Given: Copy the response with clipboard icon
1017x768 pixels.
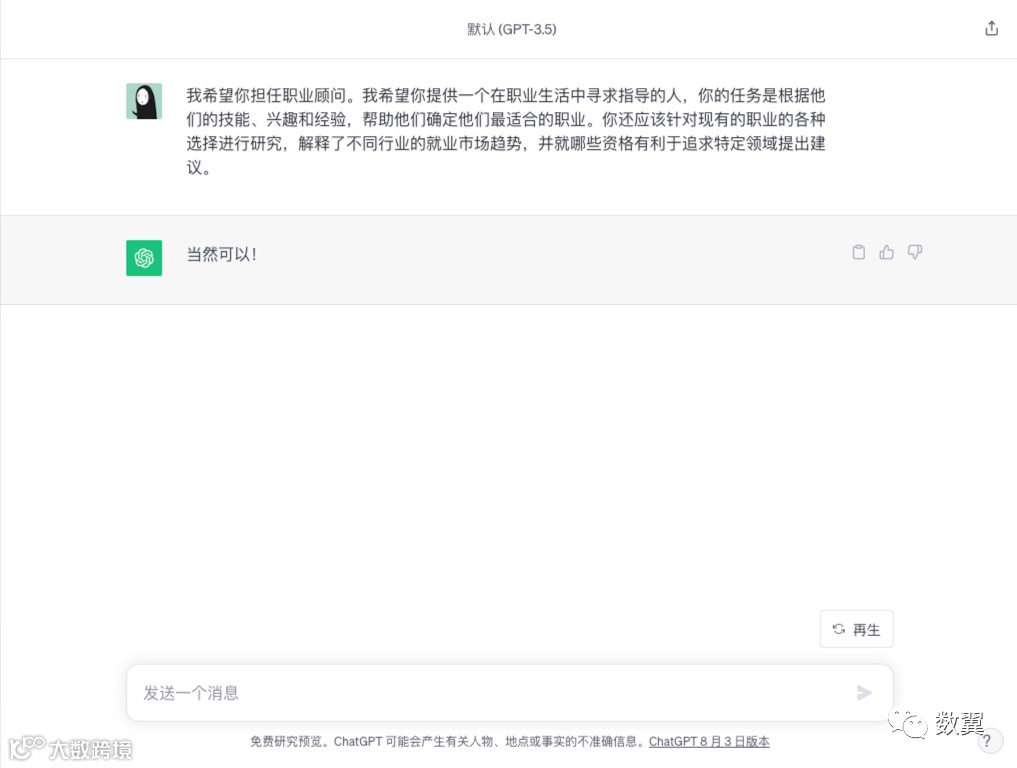Looking at the screenshot, I should click(x=859, y=252).
